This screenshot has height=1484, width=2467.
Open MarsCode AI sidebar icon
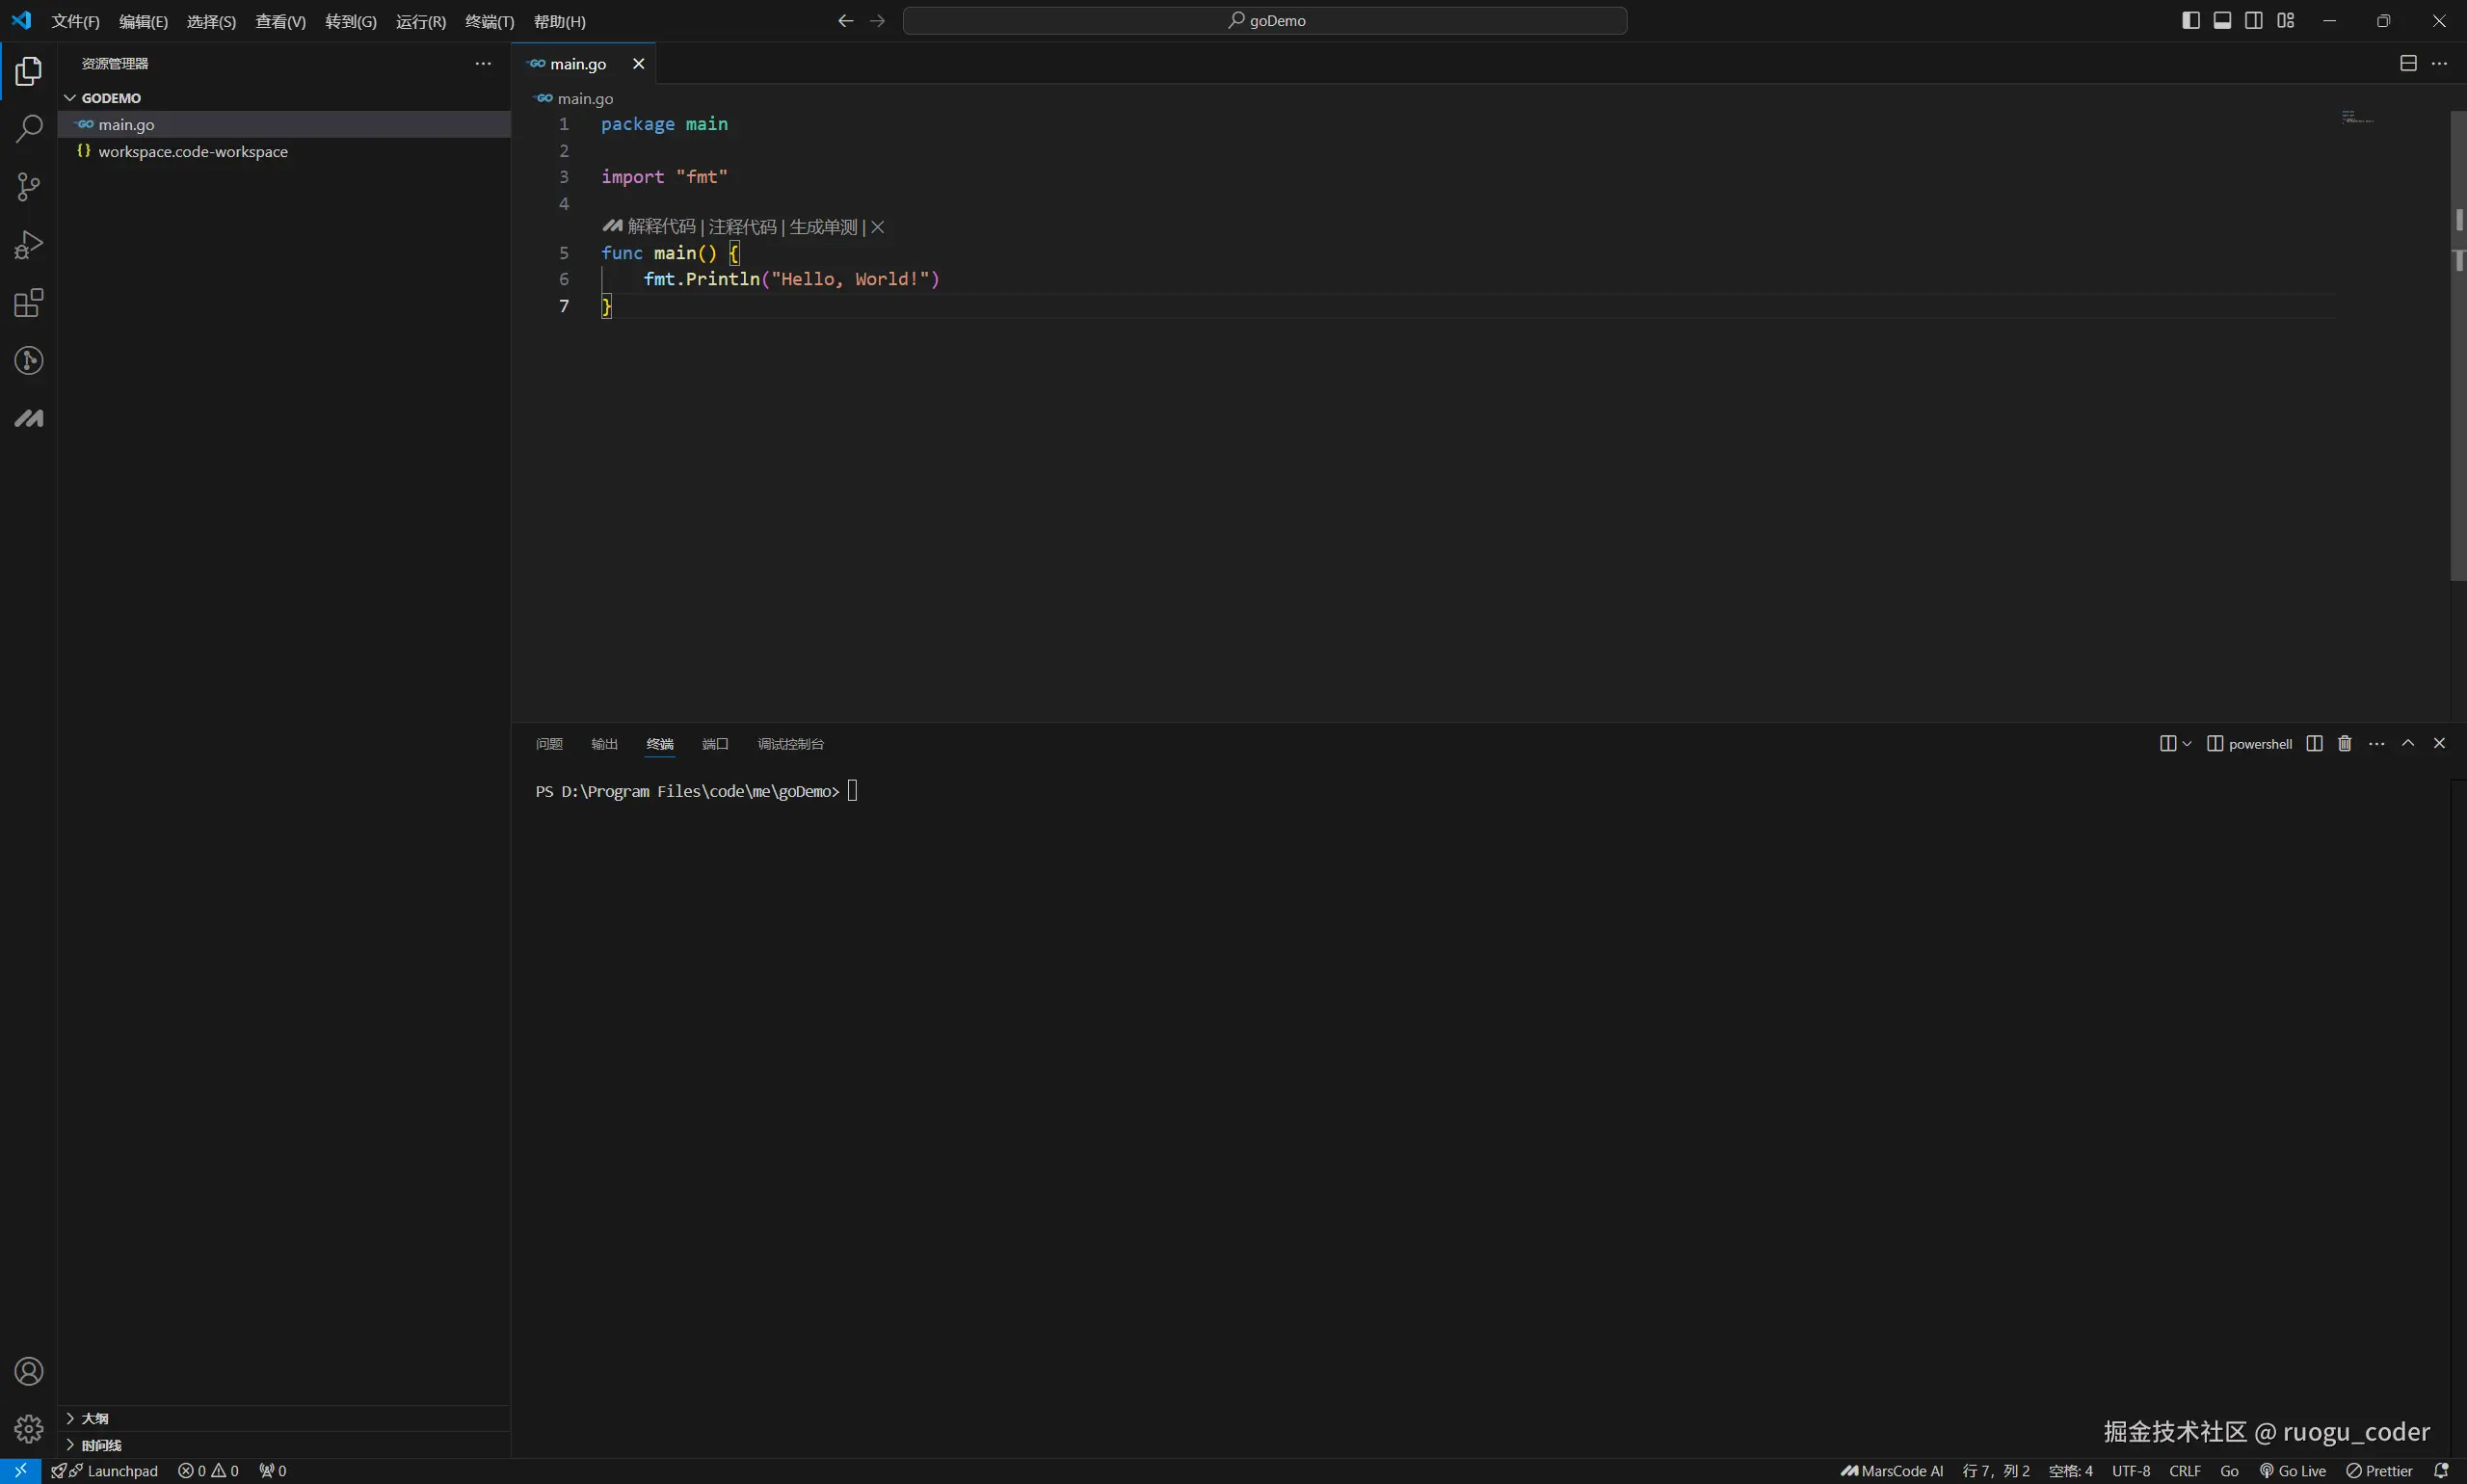[29, 418]
